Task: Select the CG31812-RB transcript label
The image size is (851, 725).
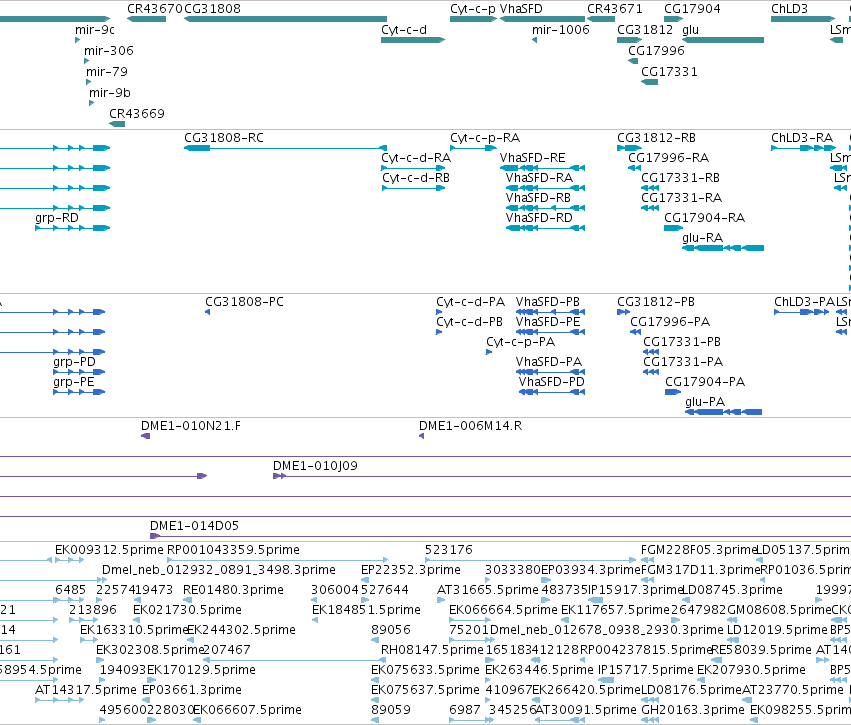Action: click(x=656, y=138)
